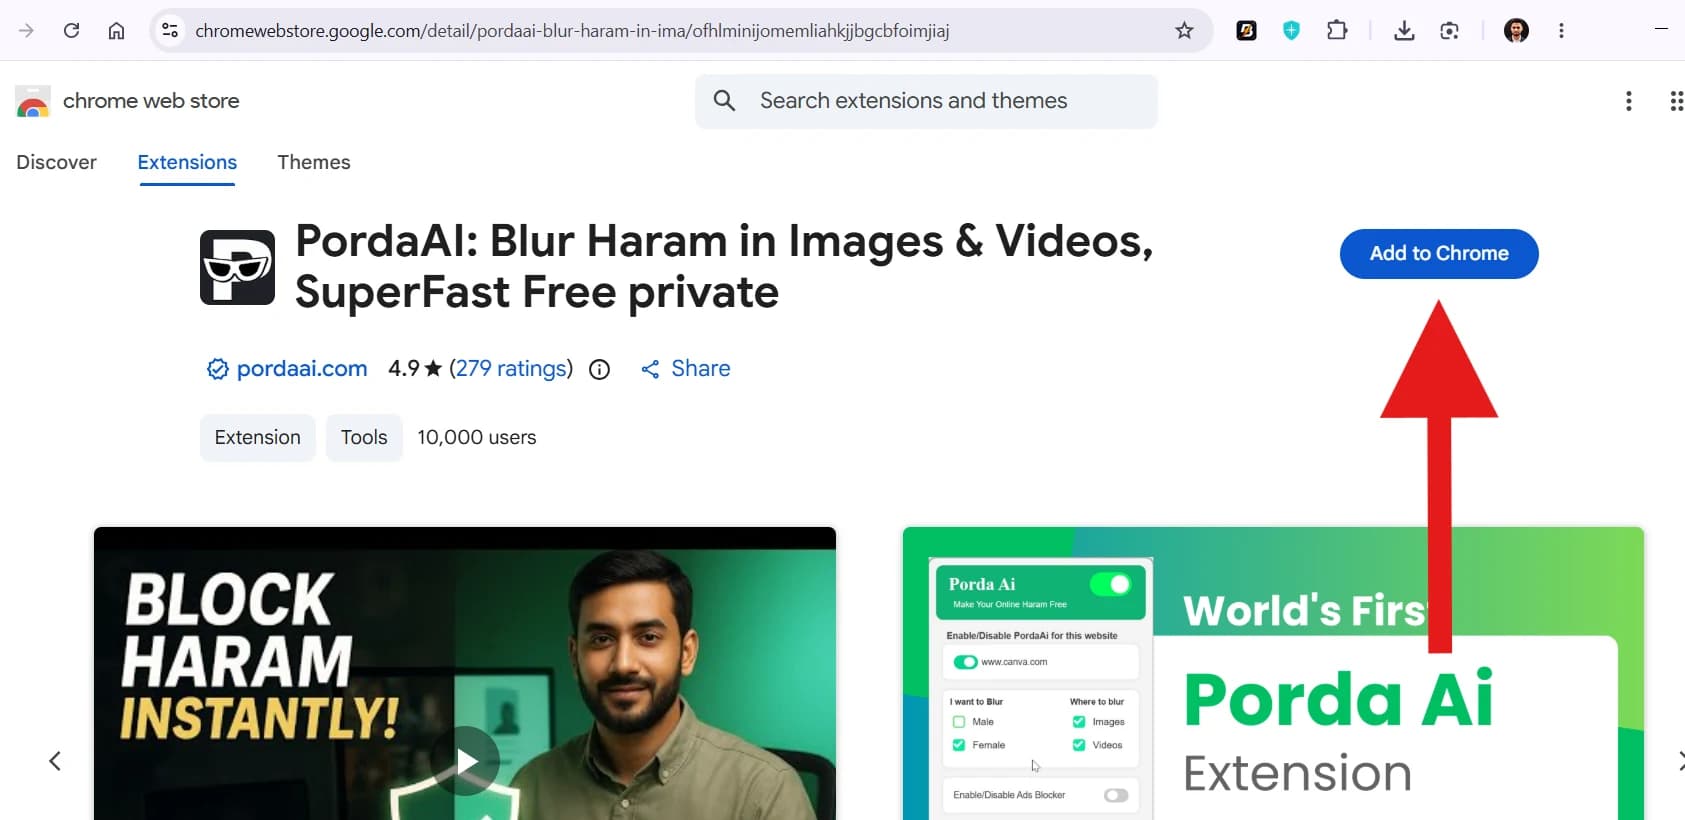
Task: Open the Porda Ai Extension screenshot
Action: [x=1273, y=673]
